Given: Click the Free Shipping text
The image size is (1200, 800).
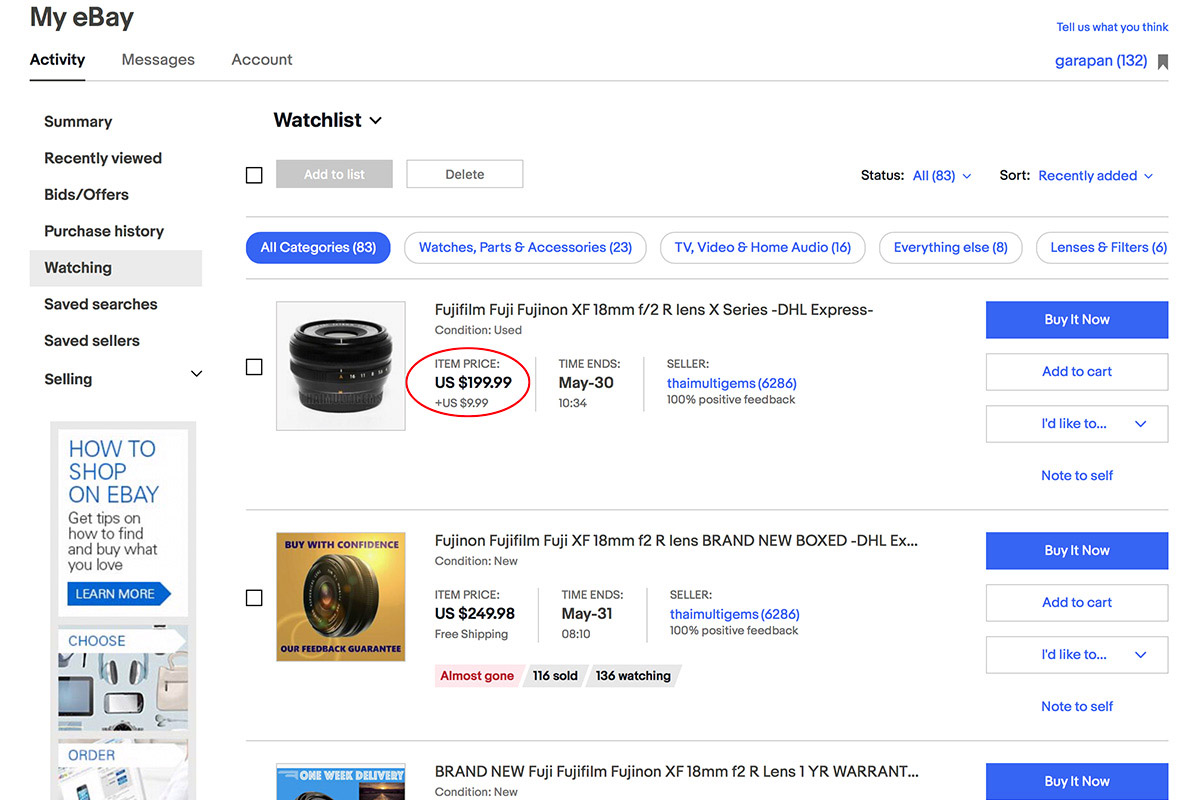Looking at the screenshot, I should (x=471, y=634).
